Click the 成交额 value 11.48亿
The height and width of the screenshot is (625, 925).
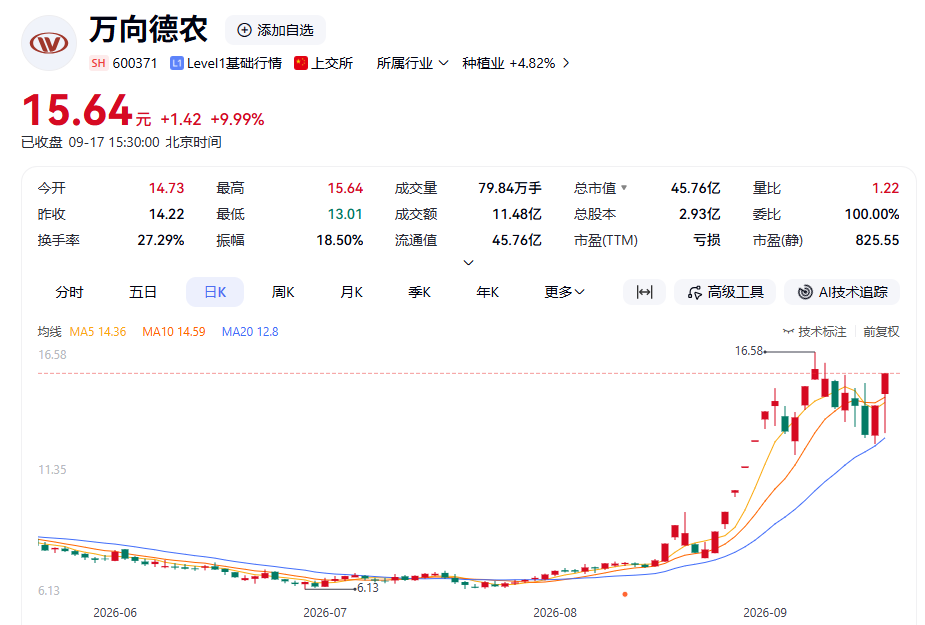[517, 214]
